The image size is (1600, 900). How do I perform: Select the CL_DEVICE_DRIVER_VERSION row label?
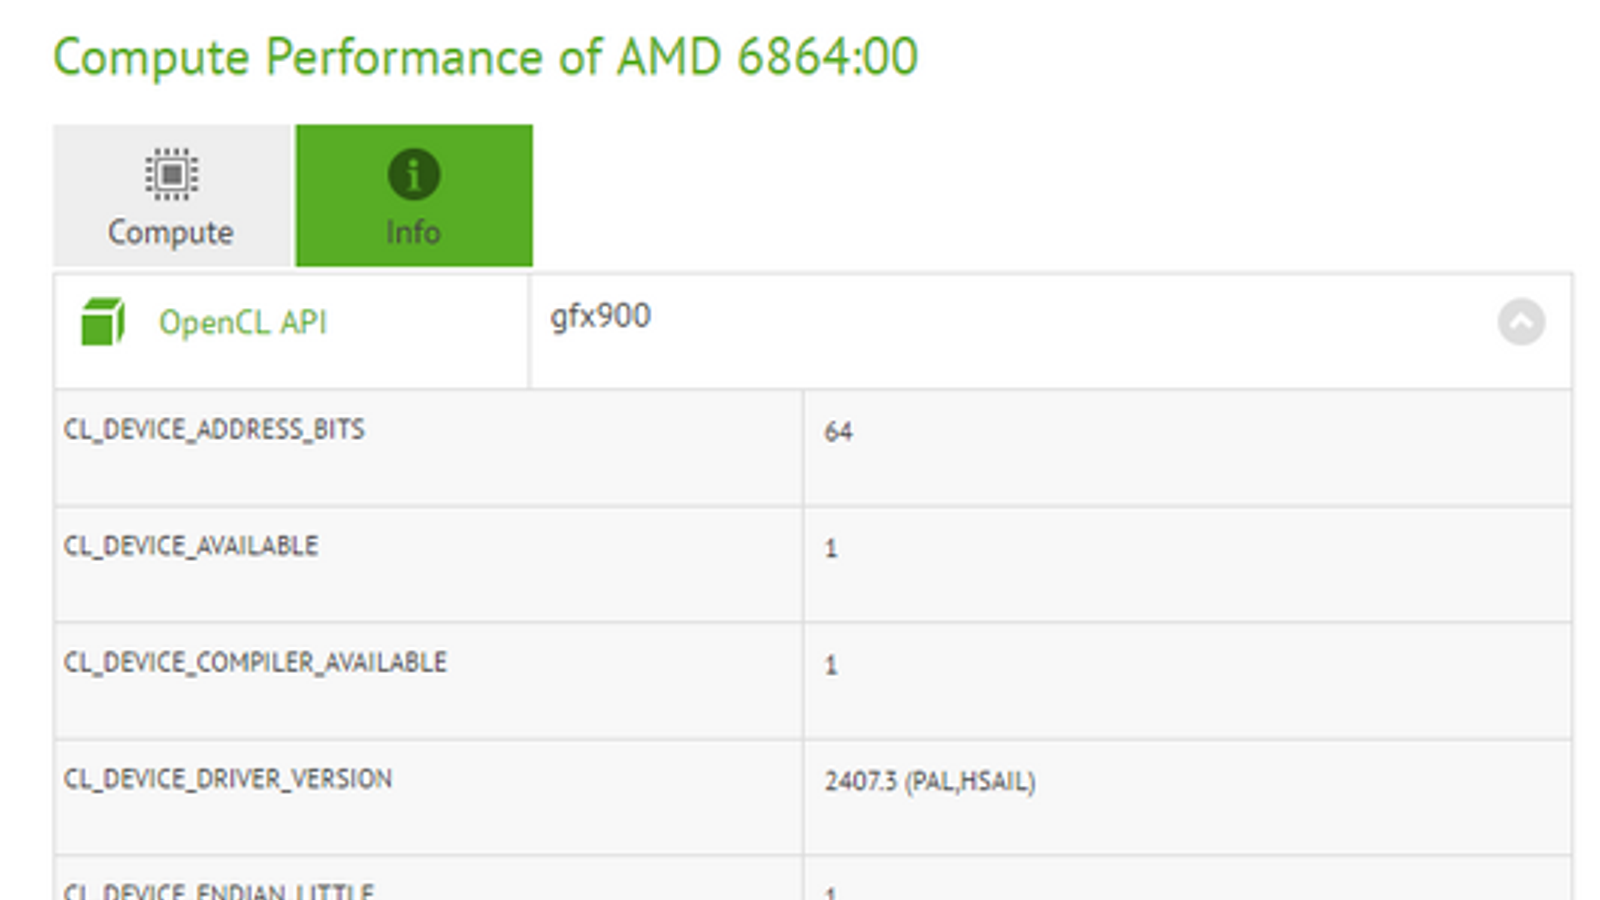(x=228, y=779)
